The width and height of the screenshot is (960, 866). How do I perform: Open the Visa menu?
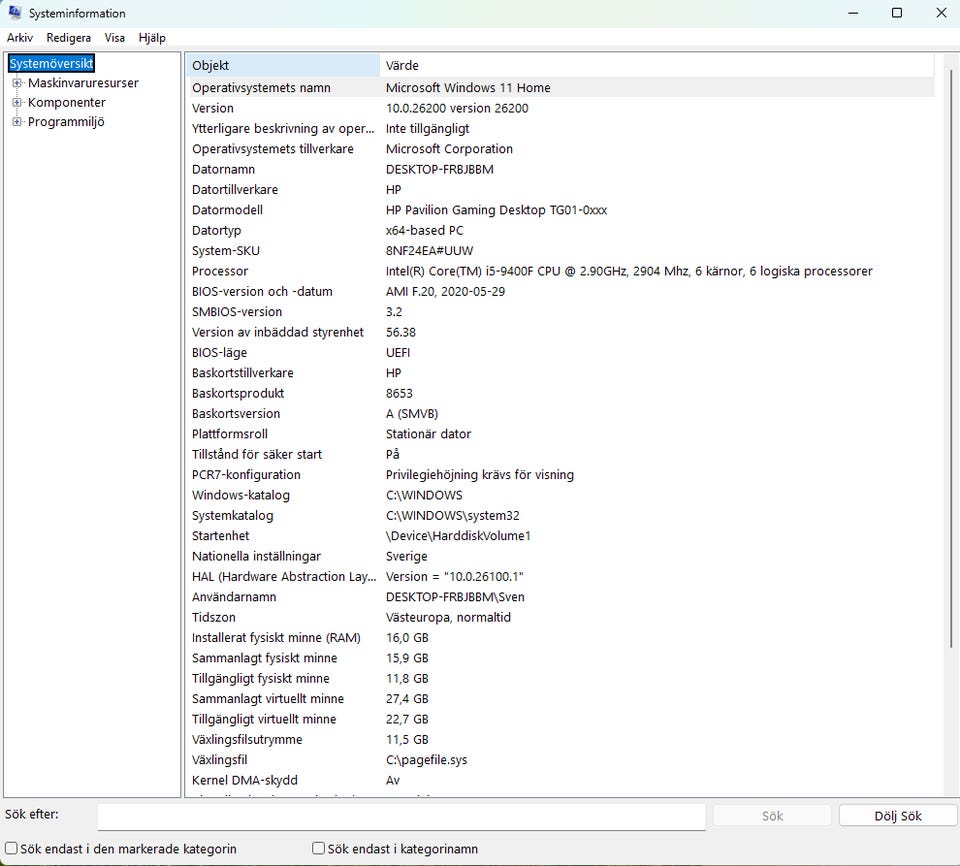pos(115,38)
